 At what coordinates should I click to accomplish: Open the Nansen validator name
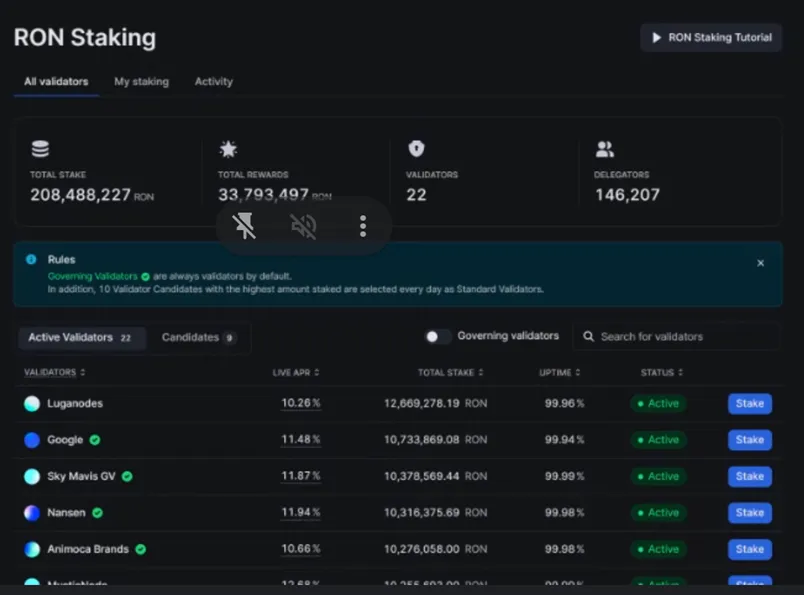tap(66, 513)
